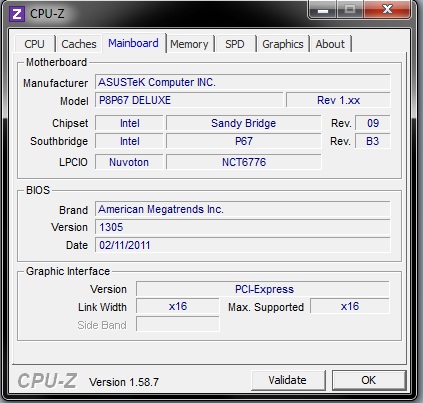The height and width of the screenshot is (403, 423).
Task: Click the BIOS date 02/11/2011 field
Action: [x=242, y=245]
